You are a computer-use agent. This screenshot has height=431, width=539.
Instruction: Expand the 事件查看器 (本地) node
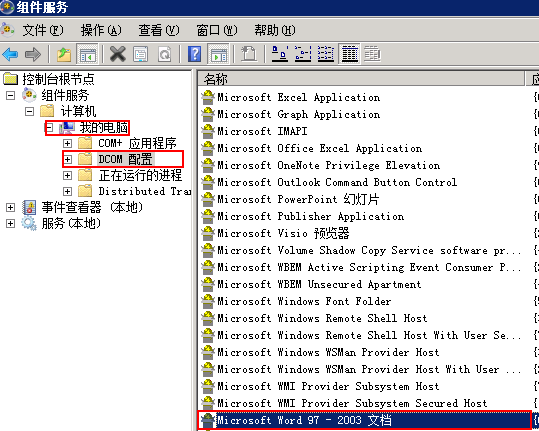[11, 207]
